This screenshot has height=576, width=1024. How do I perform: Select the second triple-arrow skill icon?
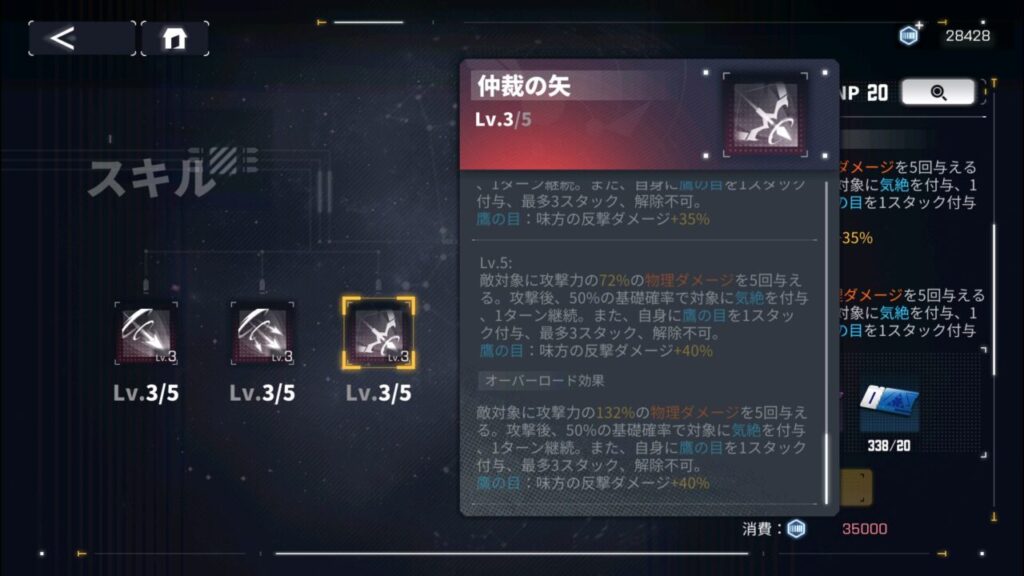click(262, 333)
